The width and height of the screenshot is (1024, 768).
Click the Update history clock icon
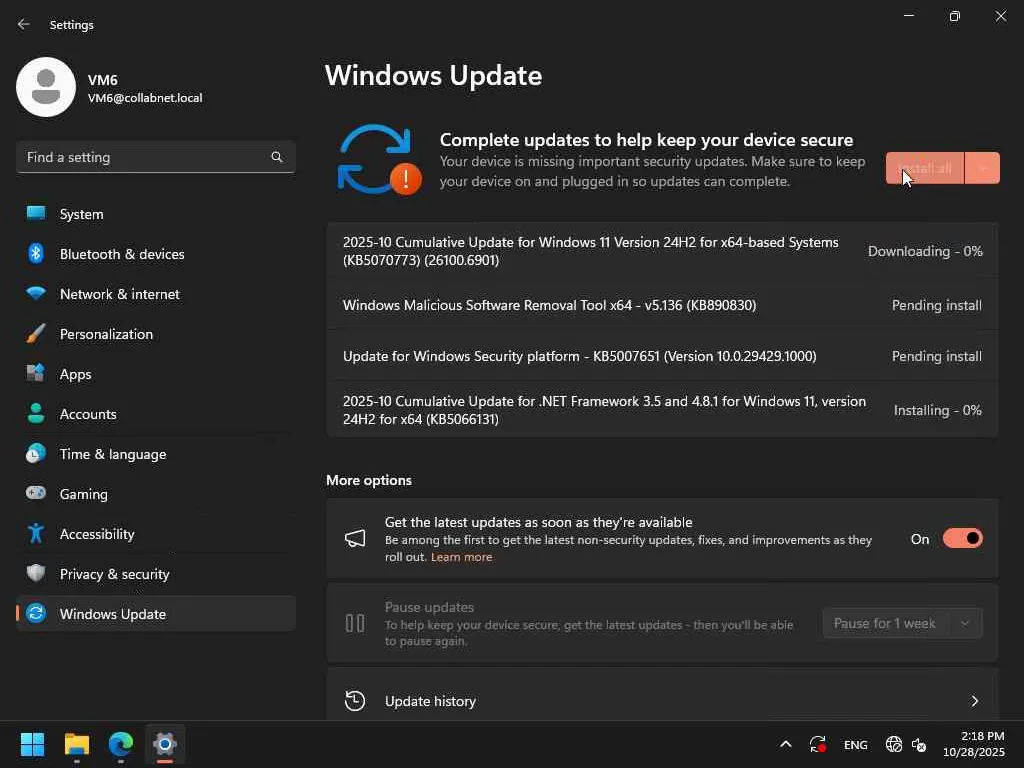pyautogui.click(x=355, y=701)
